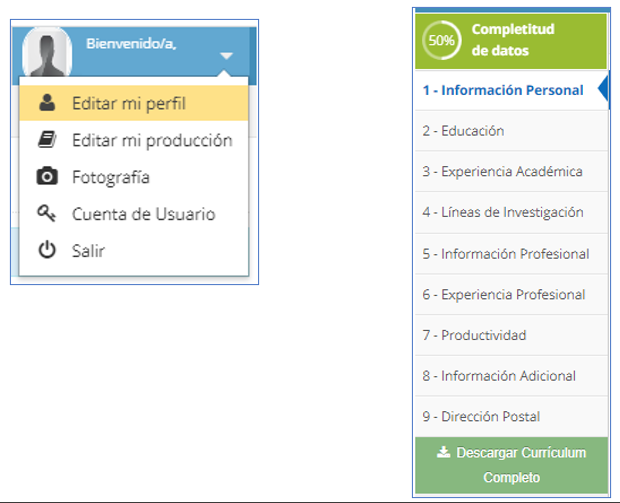Click the Descargar Currículum Completo button
Screen dimensions: 620x503
pos(511,465)
